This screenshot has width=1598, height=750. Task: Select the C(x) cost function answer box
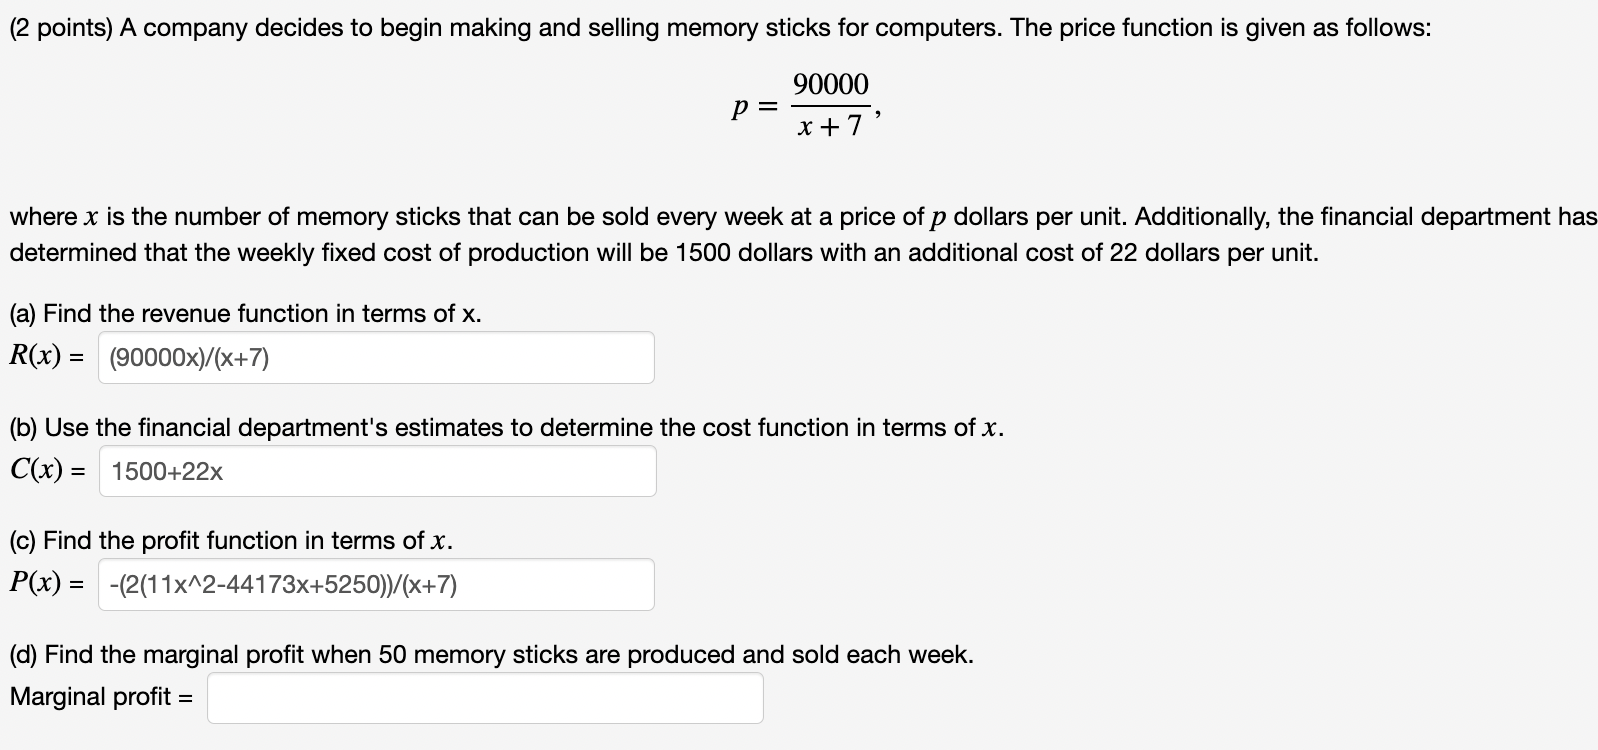[377, 470]
